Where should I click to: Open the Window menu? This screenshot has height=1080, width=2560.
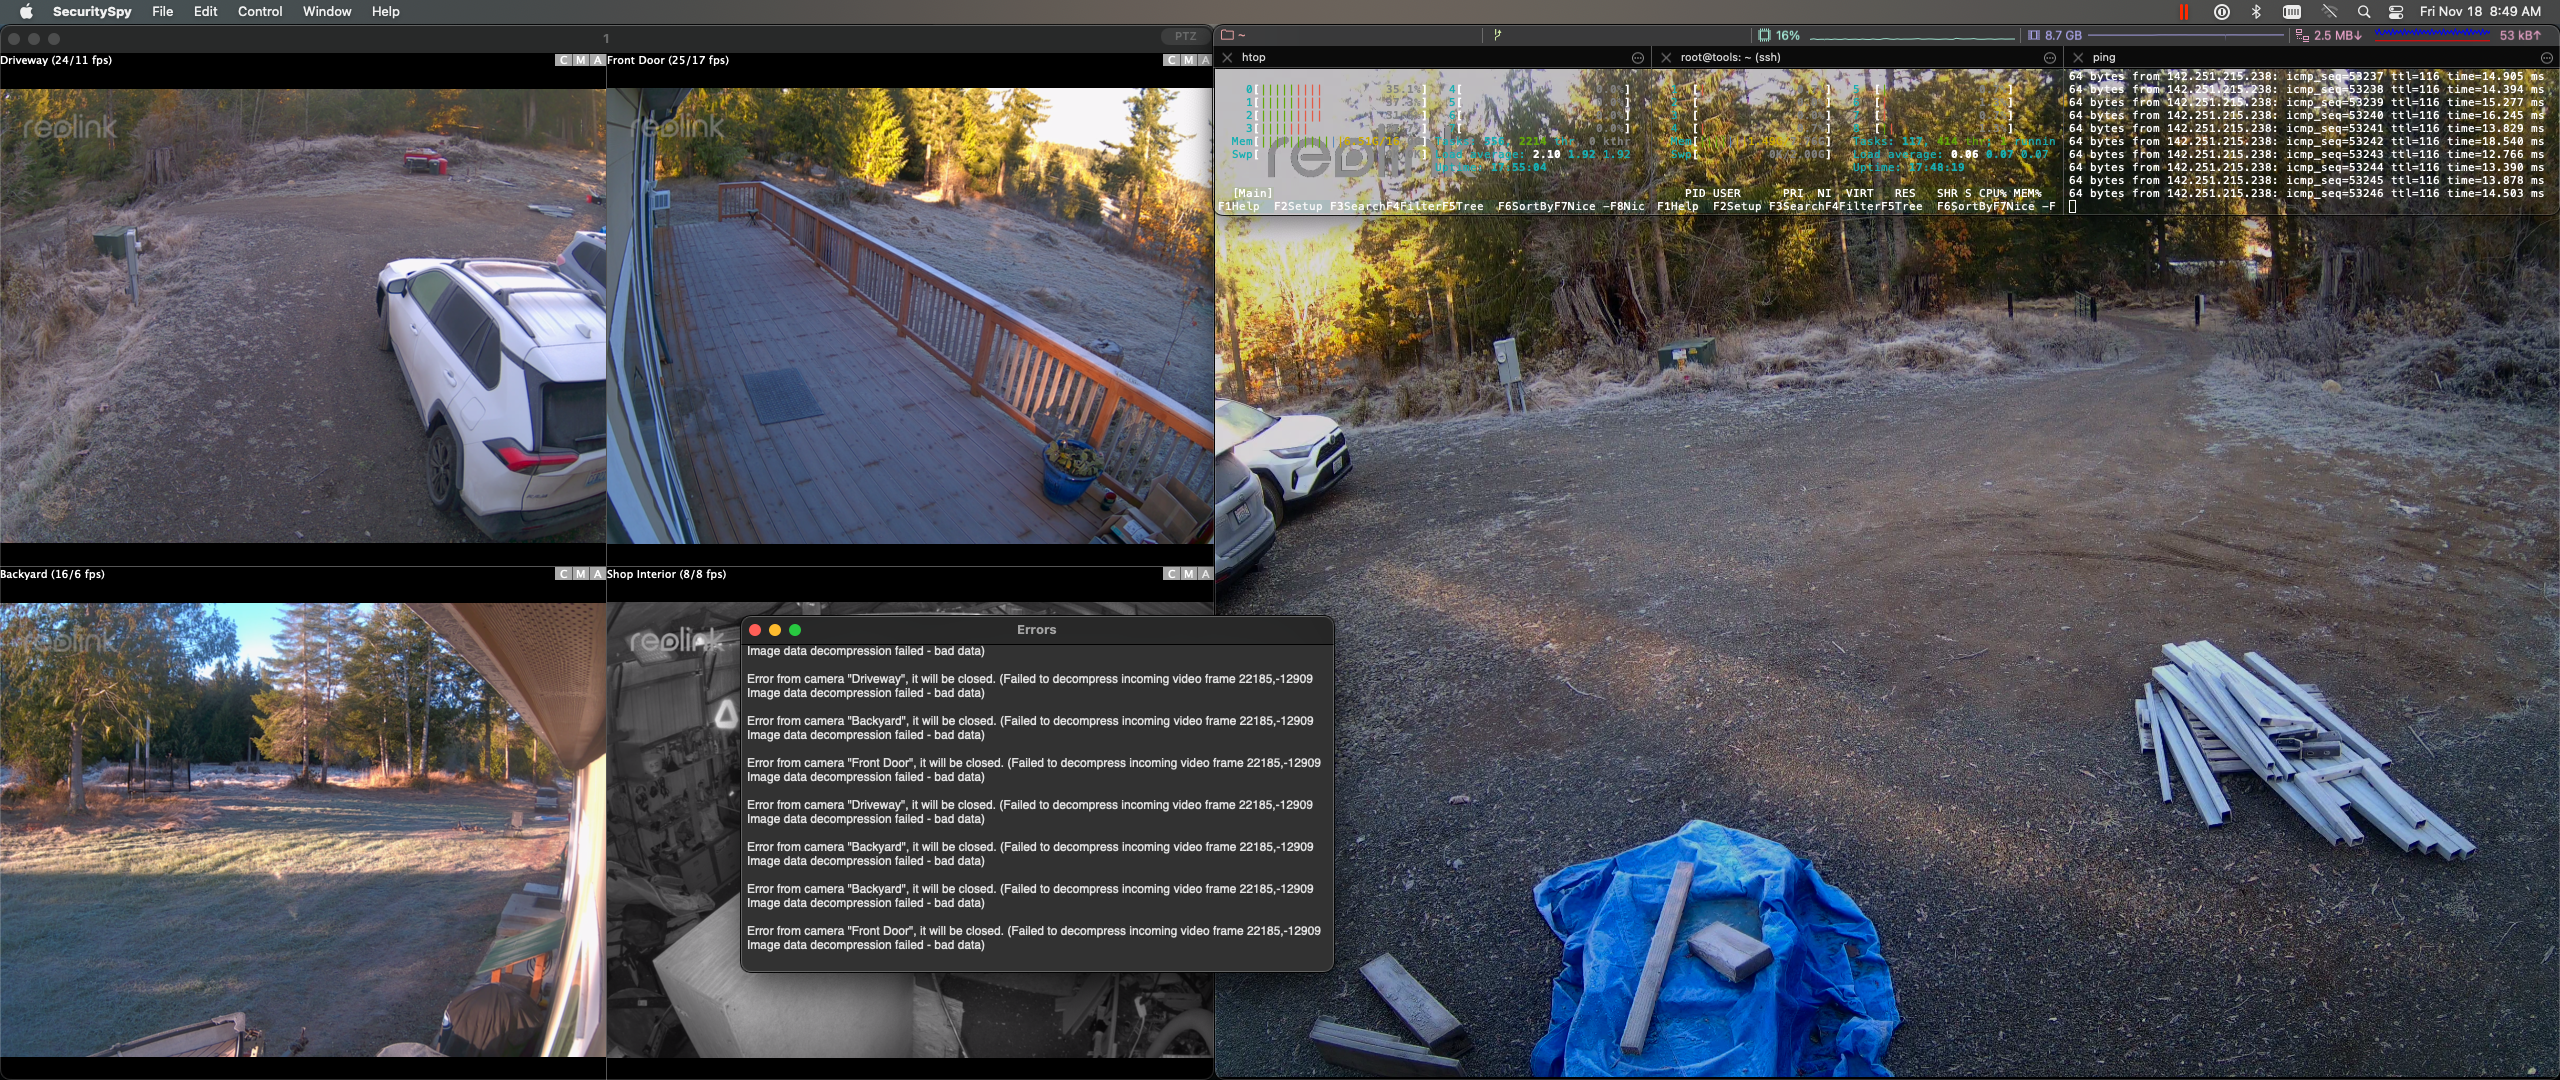click(327, 11)
